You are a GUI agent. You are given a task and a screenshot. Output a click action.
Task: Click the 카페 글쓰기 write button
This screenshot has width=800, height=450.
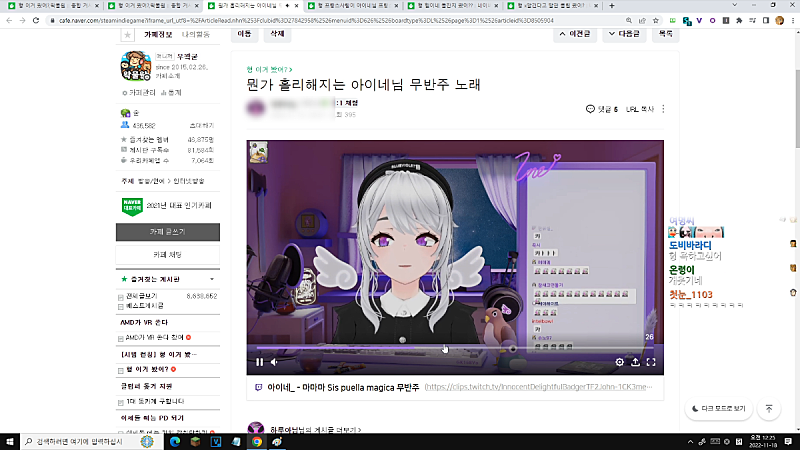(x=168, y=232)
